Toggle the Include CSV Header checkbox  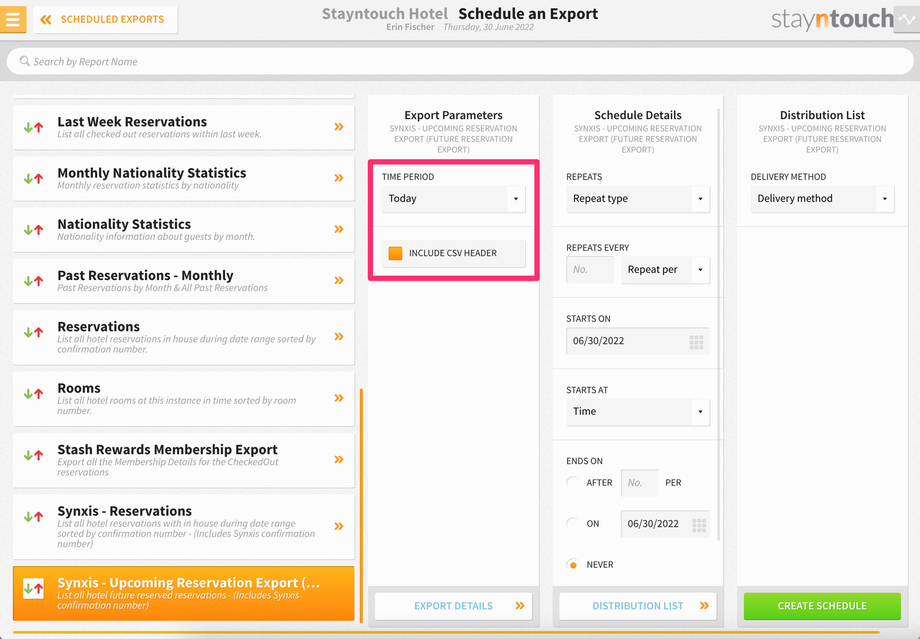(395, 253)
